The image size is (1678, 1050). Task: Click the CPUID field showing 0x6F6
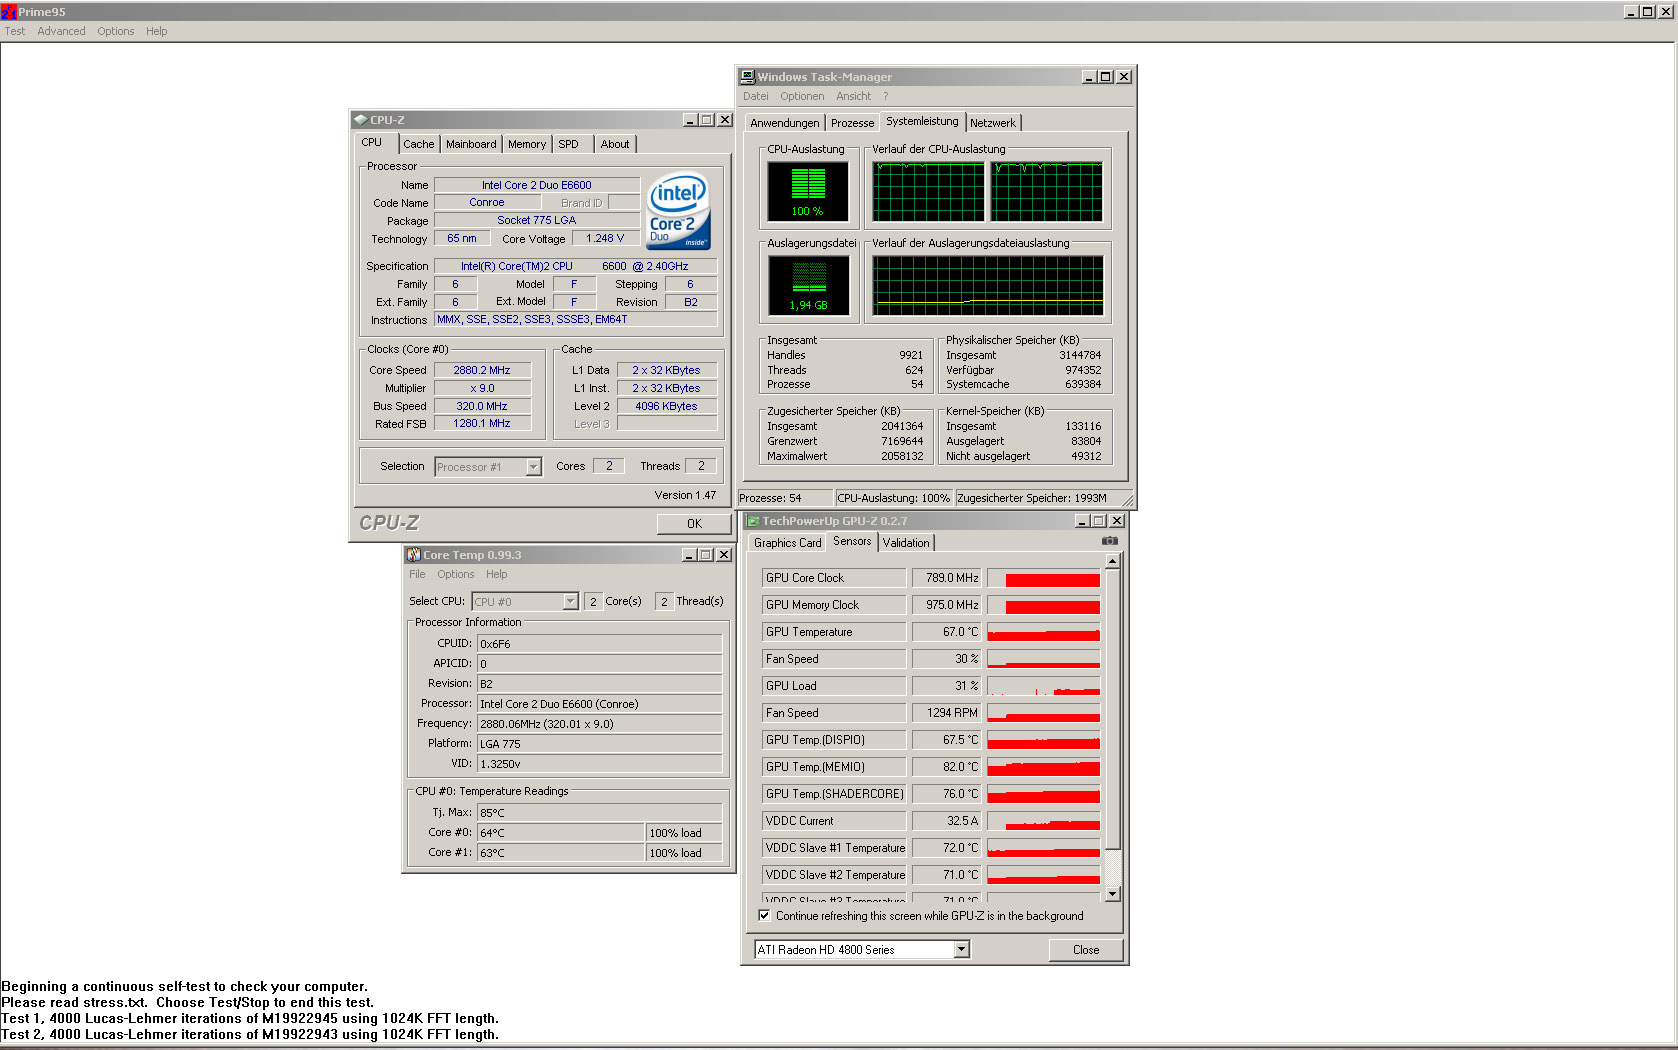[x=599, y=644]
